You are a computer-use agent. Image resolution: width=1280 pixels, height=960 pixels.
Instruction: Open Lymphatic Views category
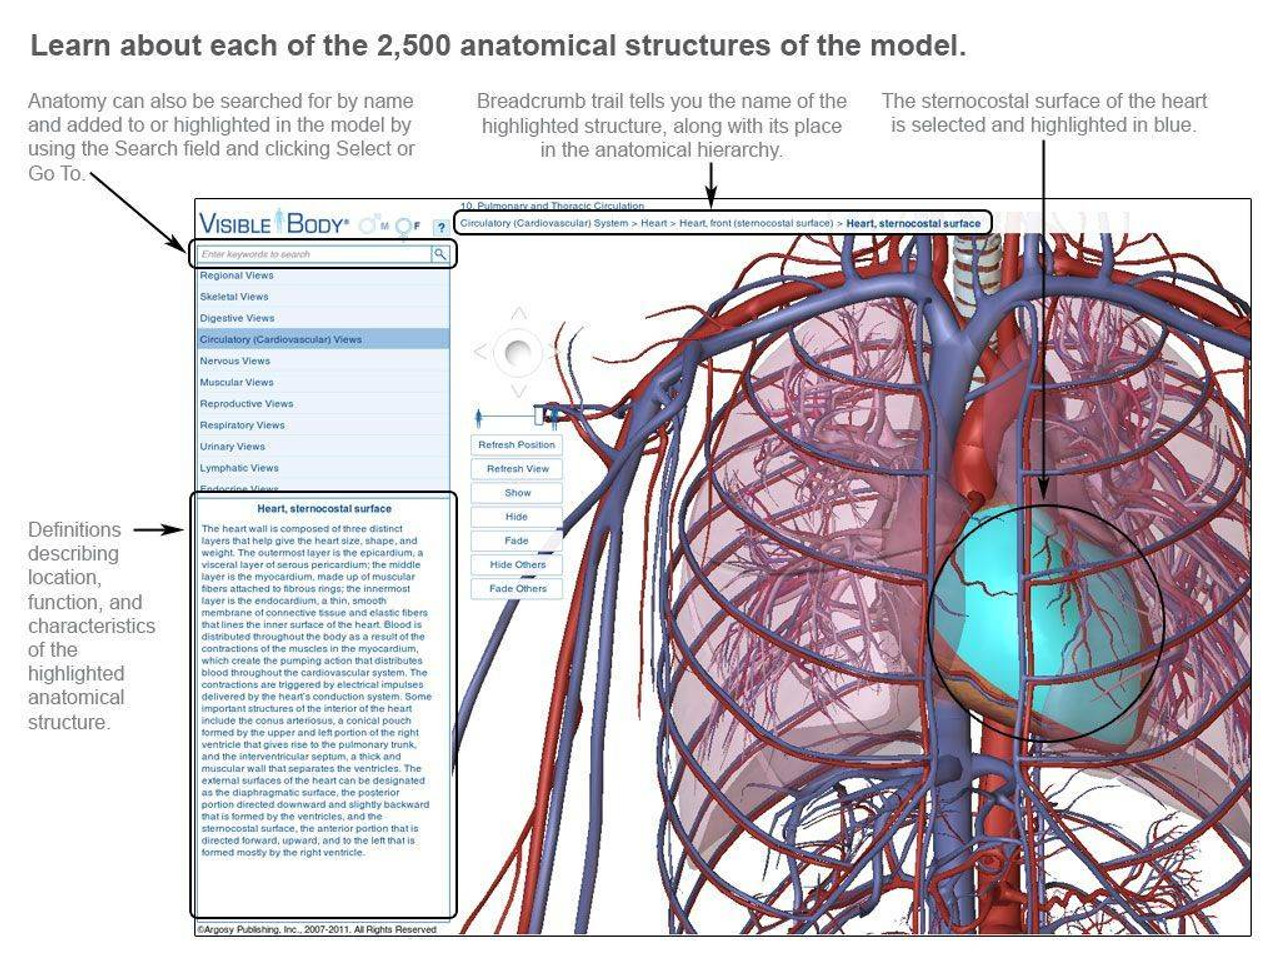point(322,468)
